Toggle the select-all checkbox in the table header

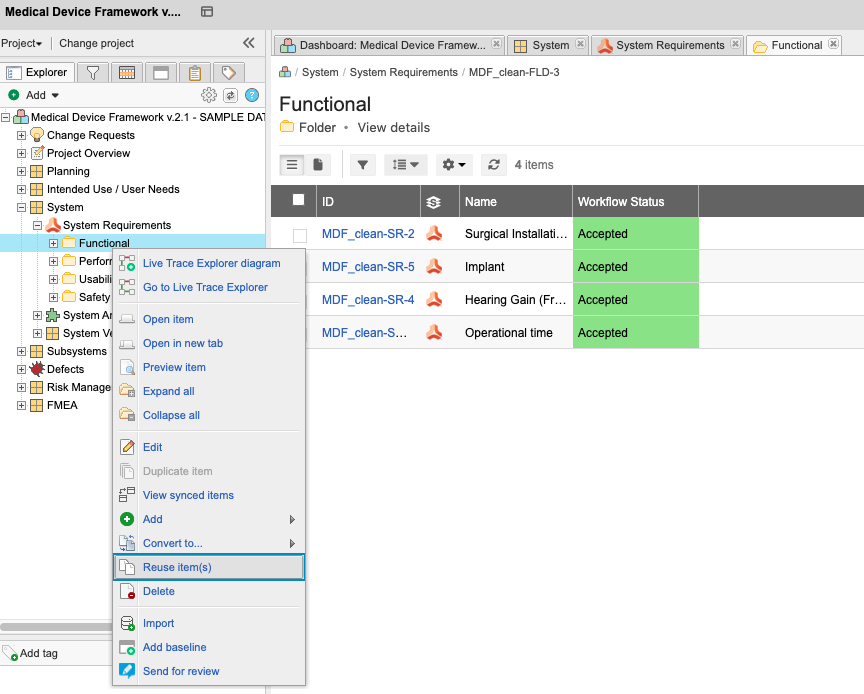pyautogui.click(x=298, y=200)
